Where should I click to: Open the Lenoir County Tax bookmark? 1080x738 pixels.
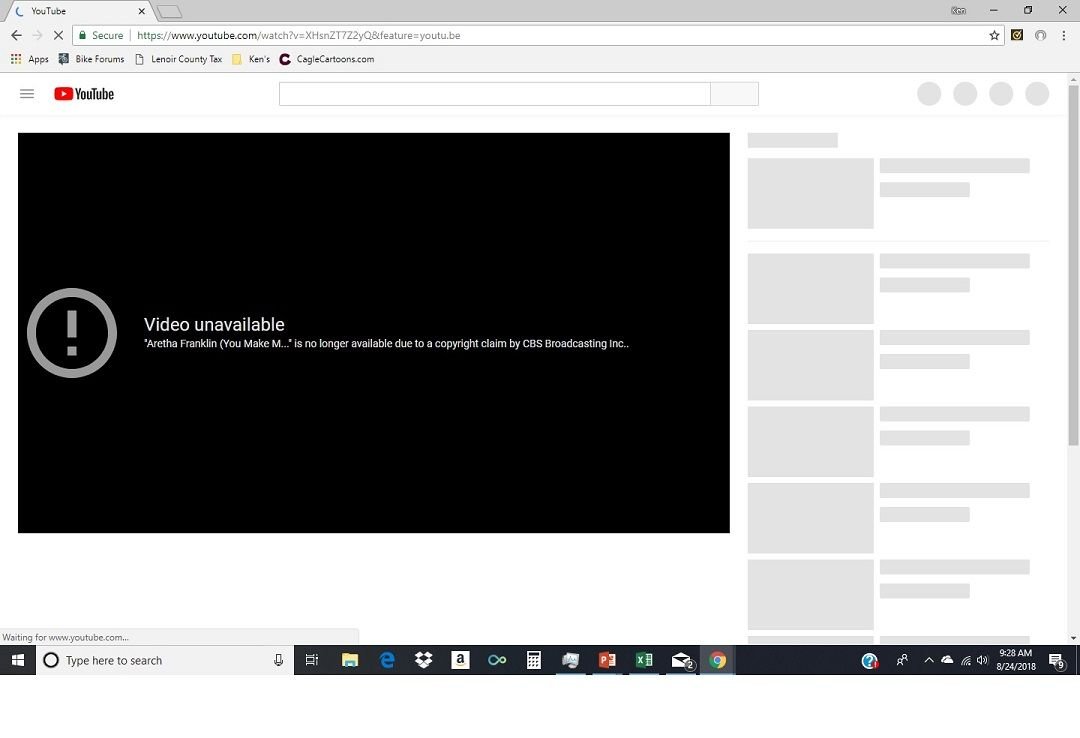click(178, 59)
